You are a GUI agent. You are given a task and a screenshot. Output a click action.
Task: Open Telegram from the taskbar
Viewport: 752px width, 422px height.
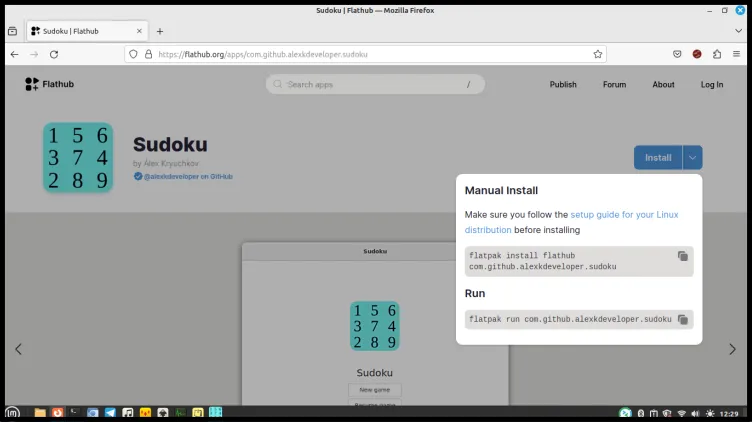pos(110,412)
